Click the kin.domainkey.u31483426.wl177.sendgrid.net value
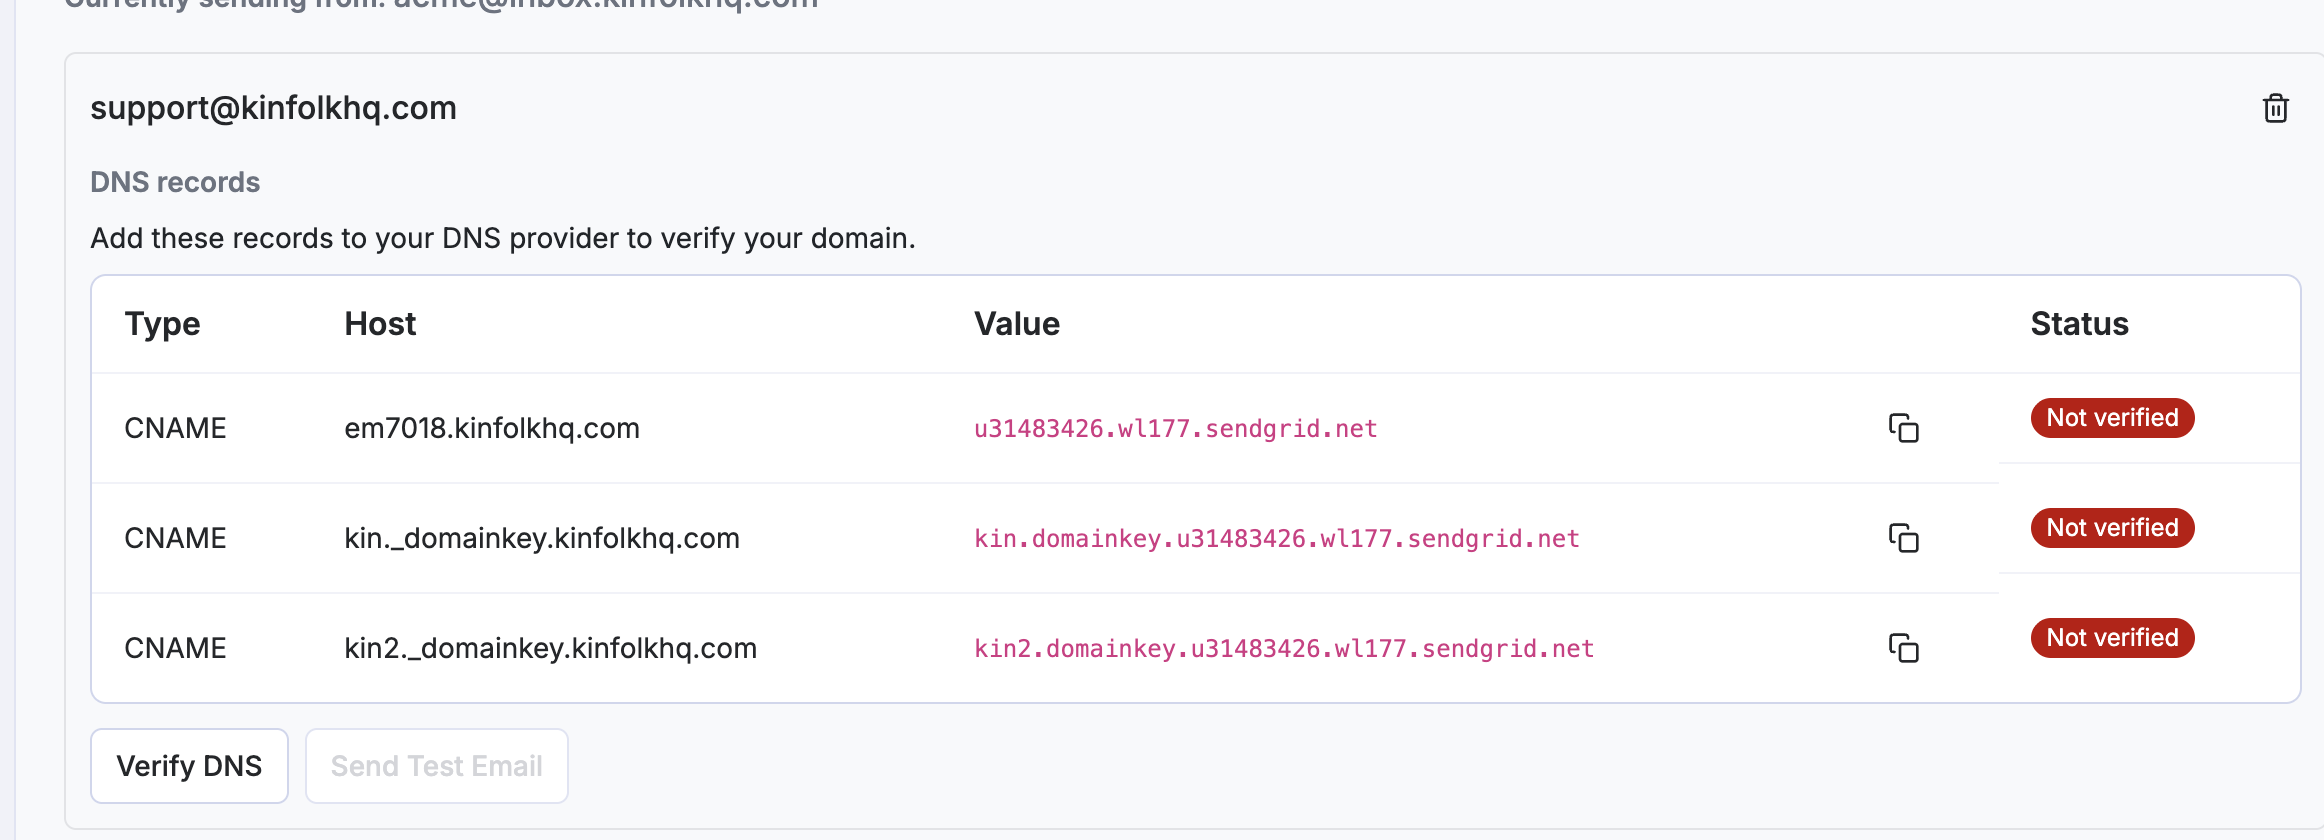 [x=1277, y=539]
